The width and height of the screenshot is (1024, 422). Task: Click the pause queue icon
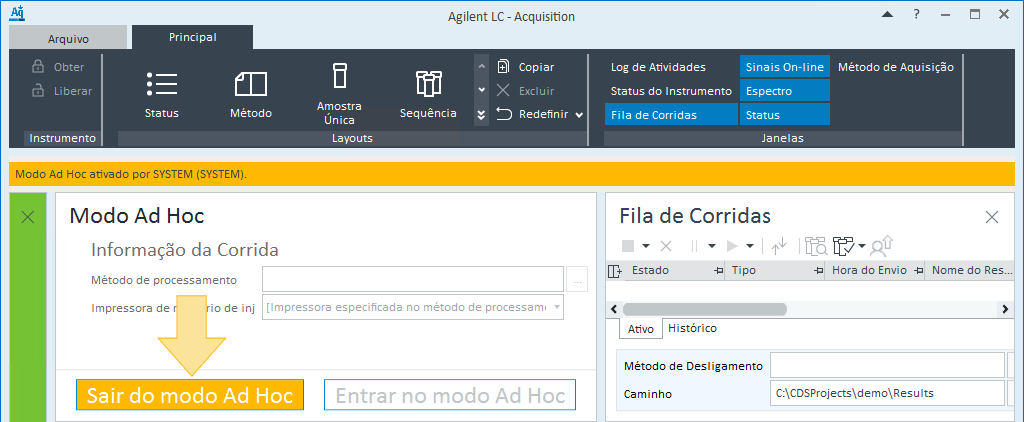point(694,246)
